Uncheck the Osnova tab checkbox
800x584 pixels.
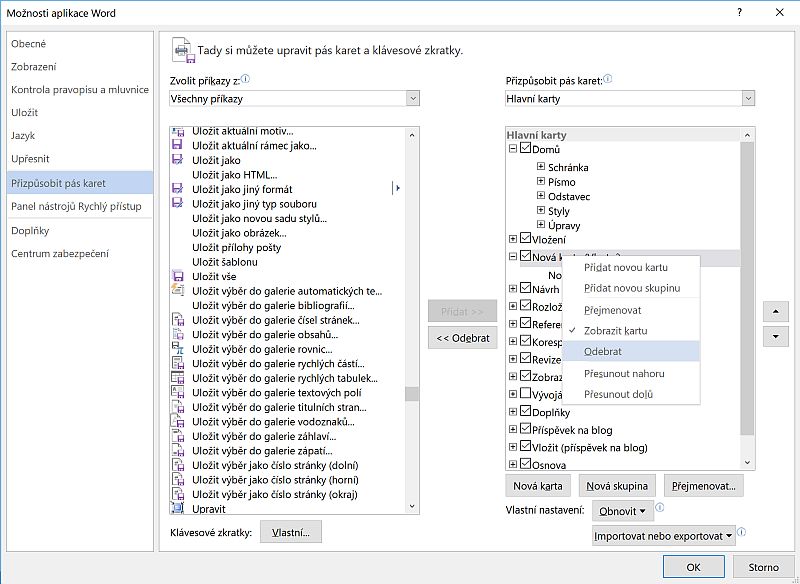click(x=526, y=464)
